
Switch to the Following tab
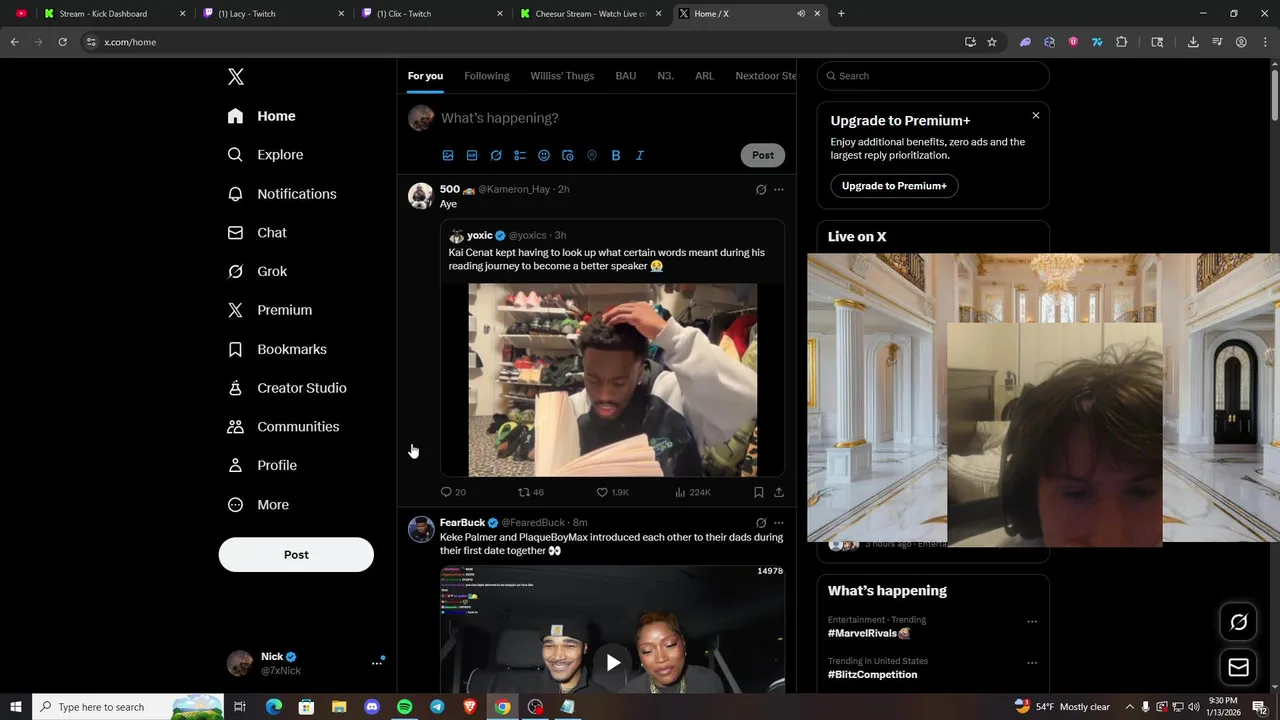coord(487,76)
